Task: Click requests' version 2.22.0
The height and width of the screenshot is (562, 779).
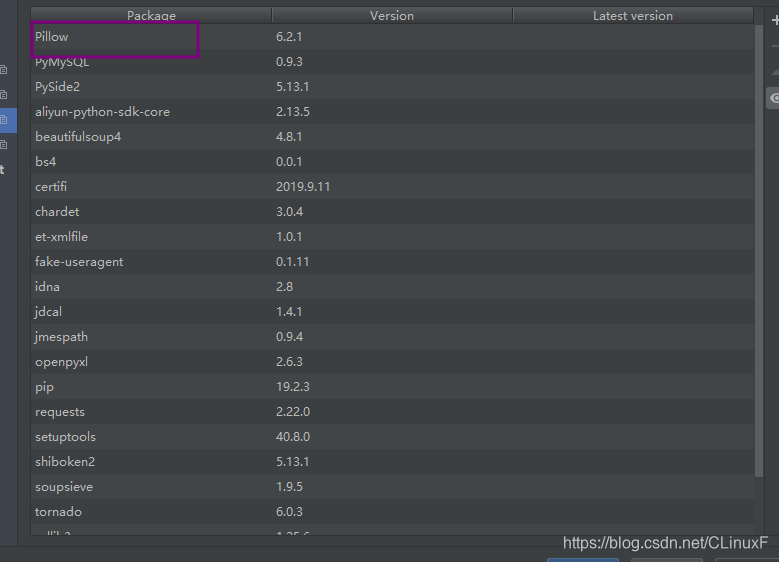Action: 293,412
